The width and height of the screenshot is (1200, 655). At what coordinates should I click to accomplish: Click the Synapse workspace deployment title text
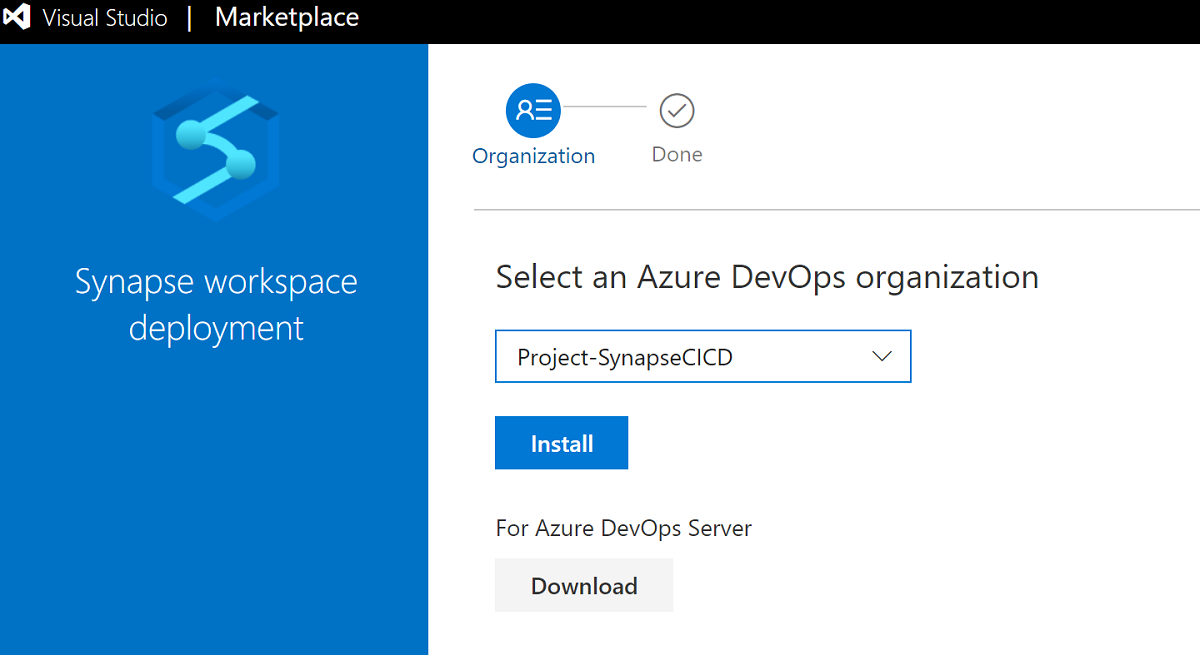215,305
